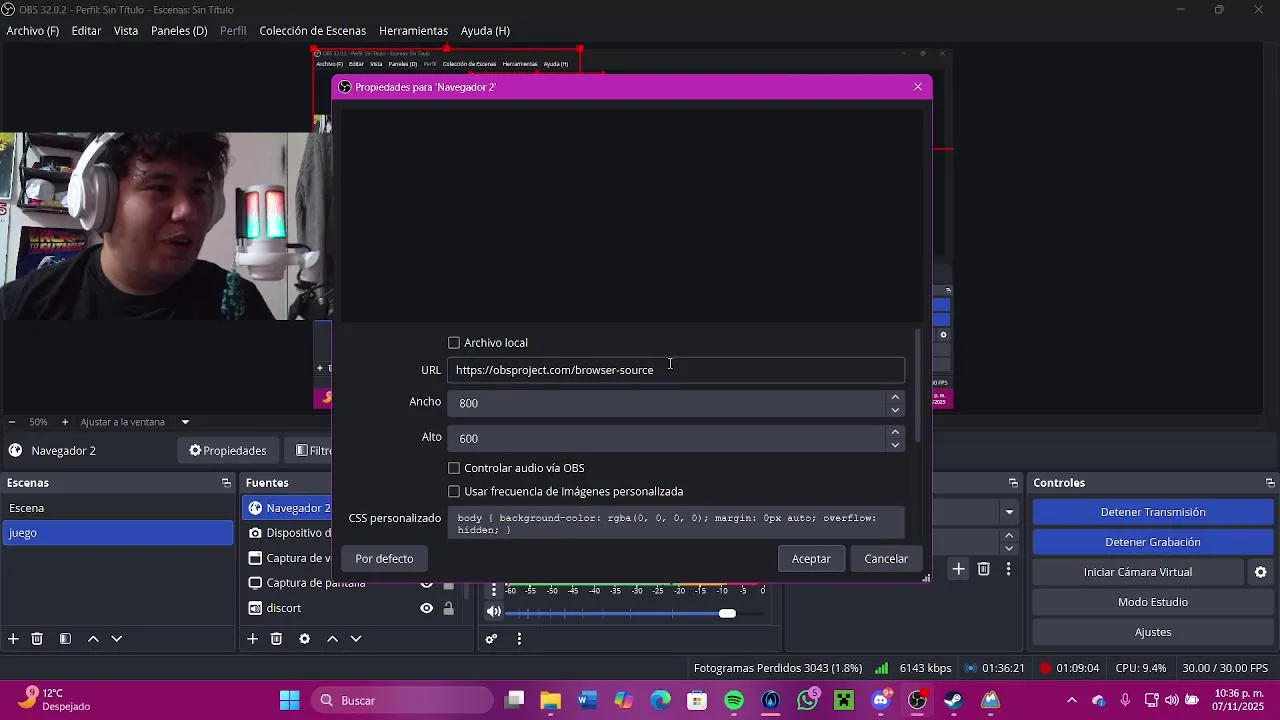Open the Editar menu

86,31
